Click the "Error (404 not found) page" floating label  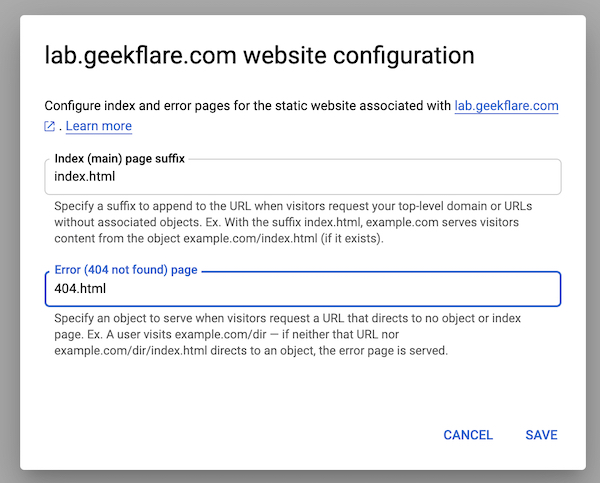[125, 271]
